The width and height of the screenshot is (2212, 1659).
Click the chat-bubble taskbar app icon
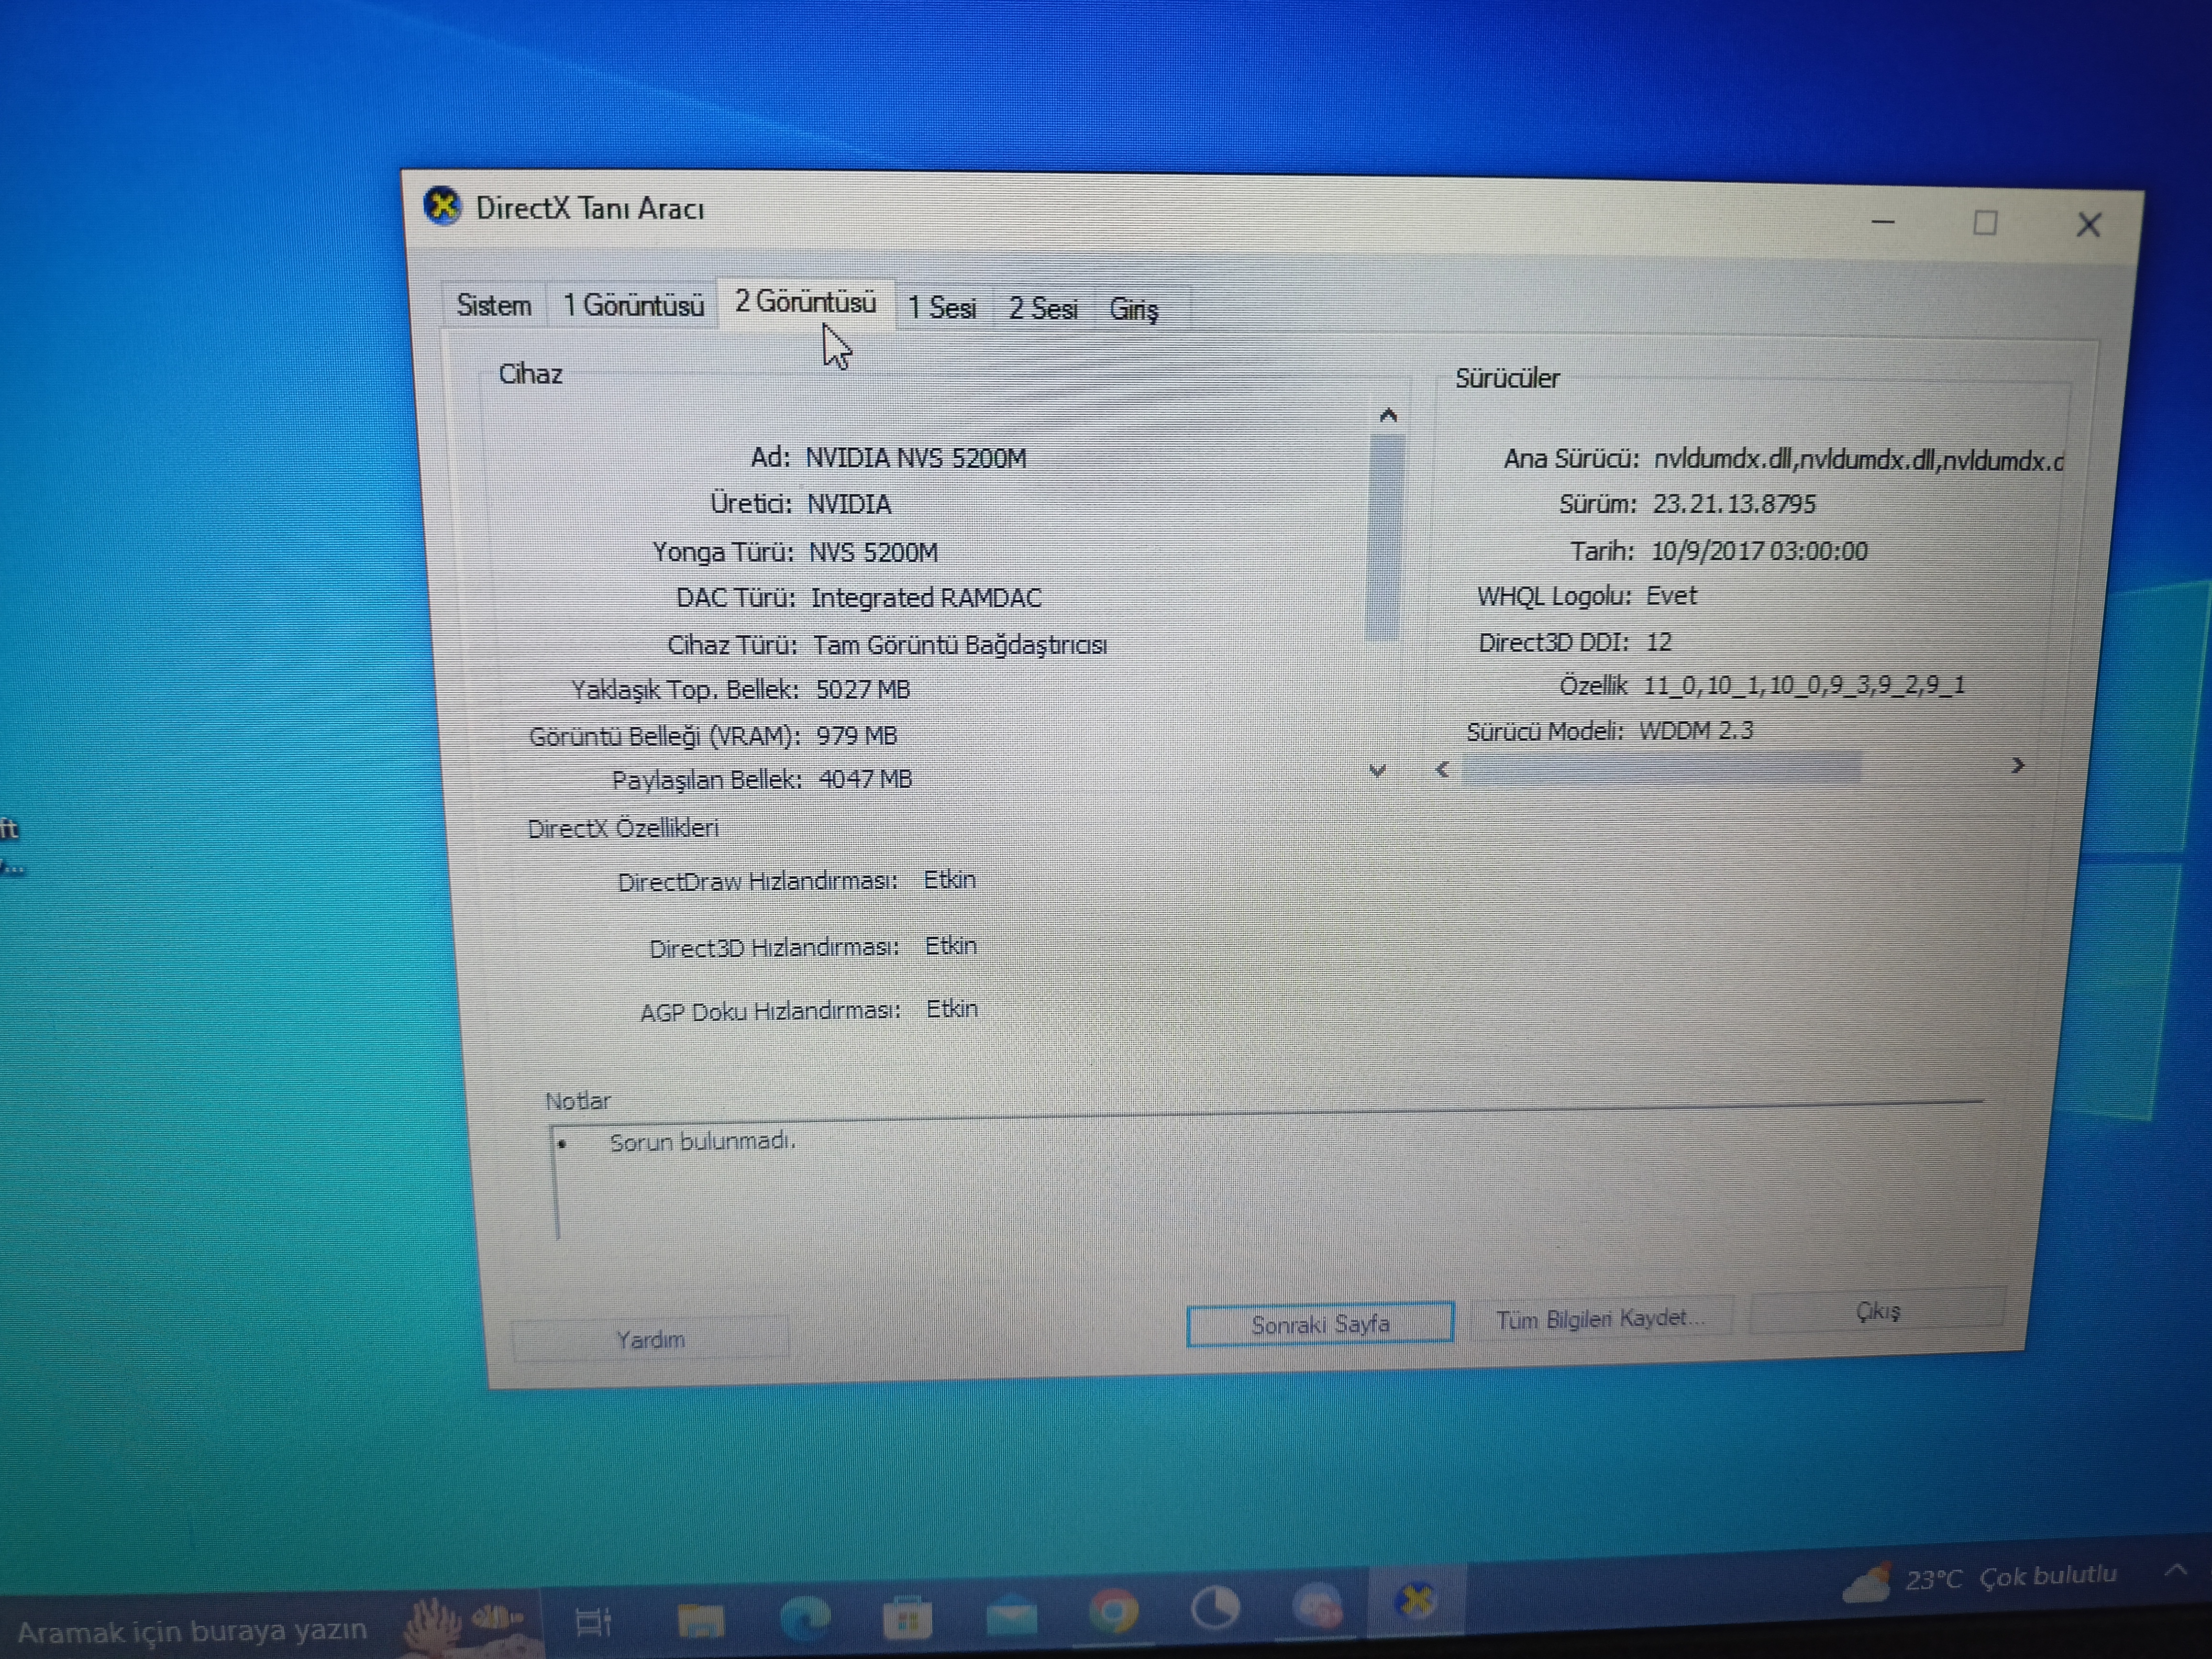[x=1317, y=1605]
